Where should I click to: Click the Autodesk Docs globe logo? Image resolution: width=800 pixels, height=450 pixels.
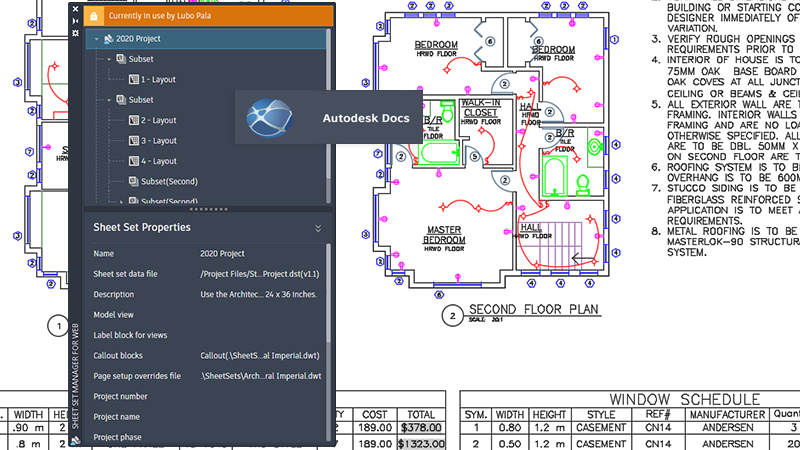click(269, 118)
